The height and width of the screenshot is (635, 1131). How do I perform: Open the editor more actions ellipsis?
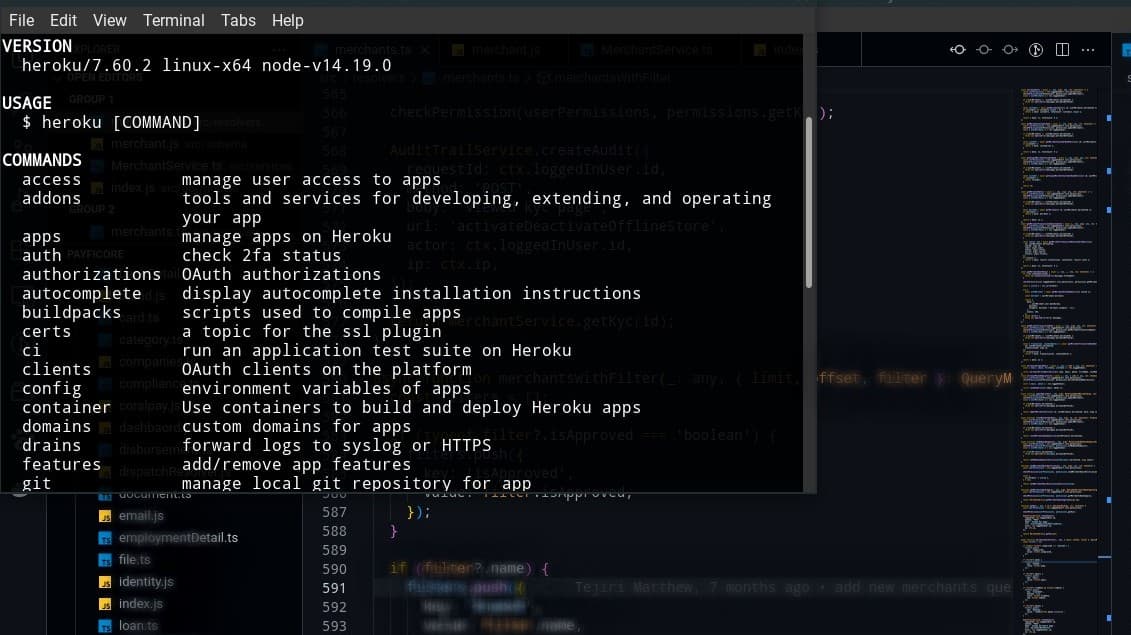pos(1089,50)
